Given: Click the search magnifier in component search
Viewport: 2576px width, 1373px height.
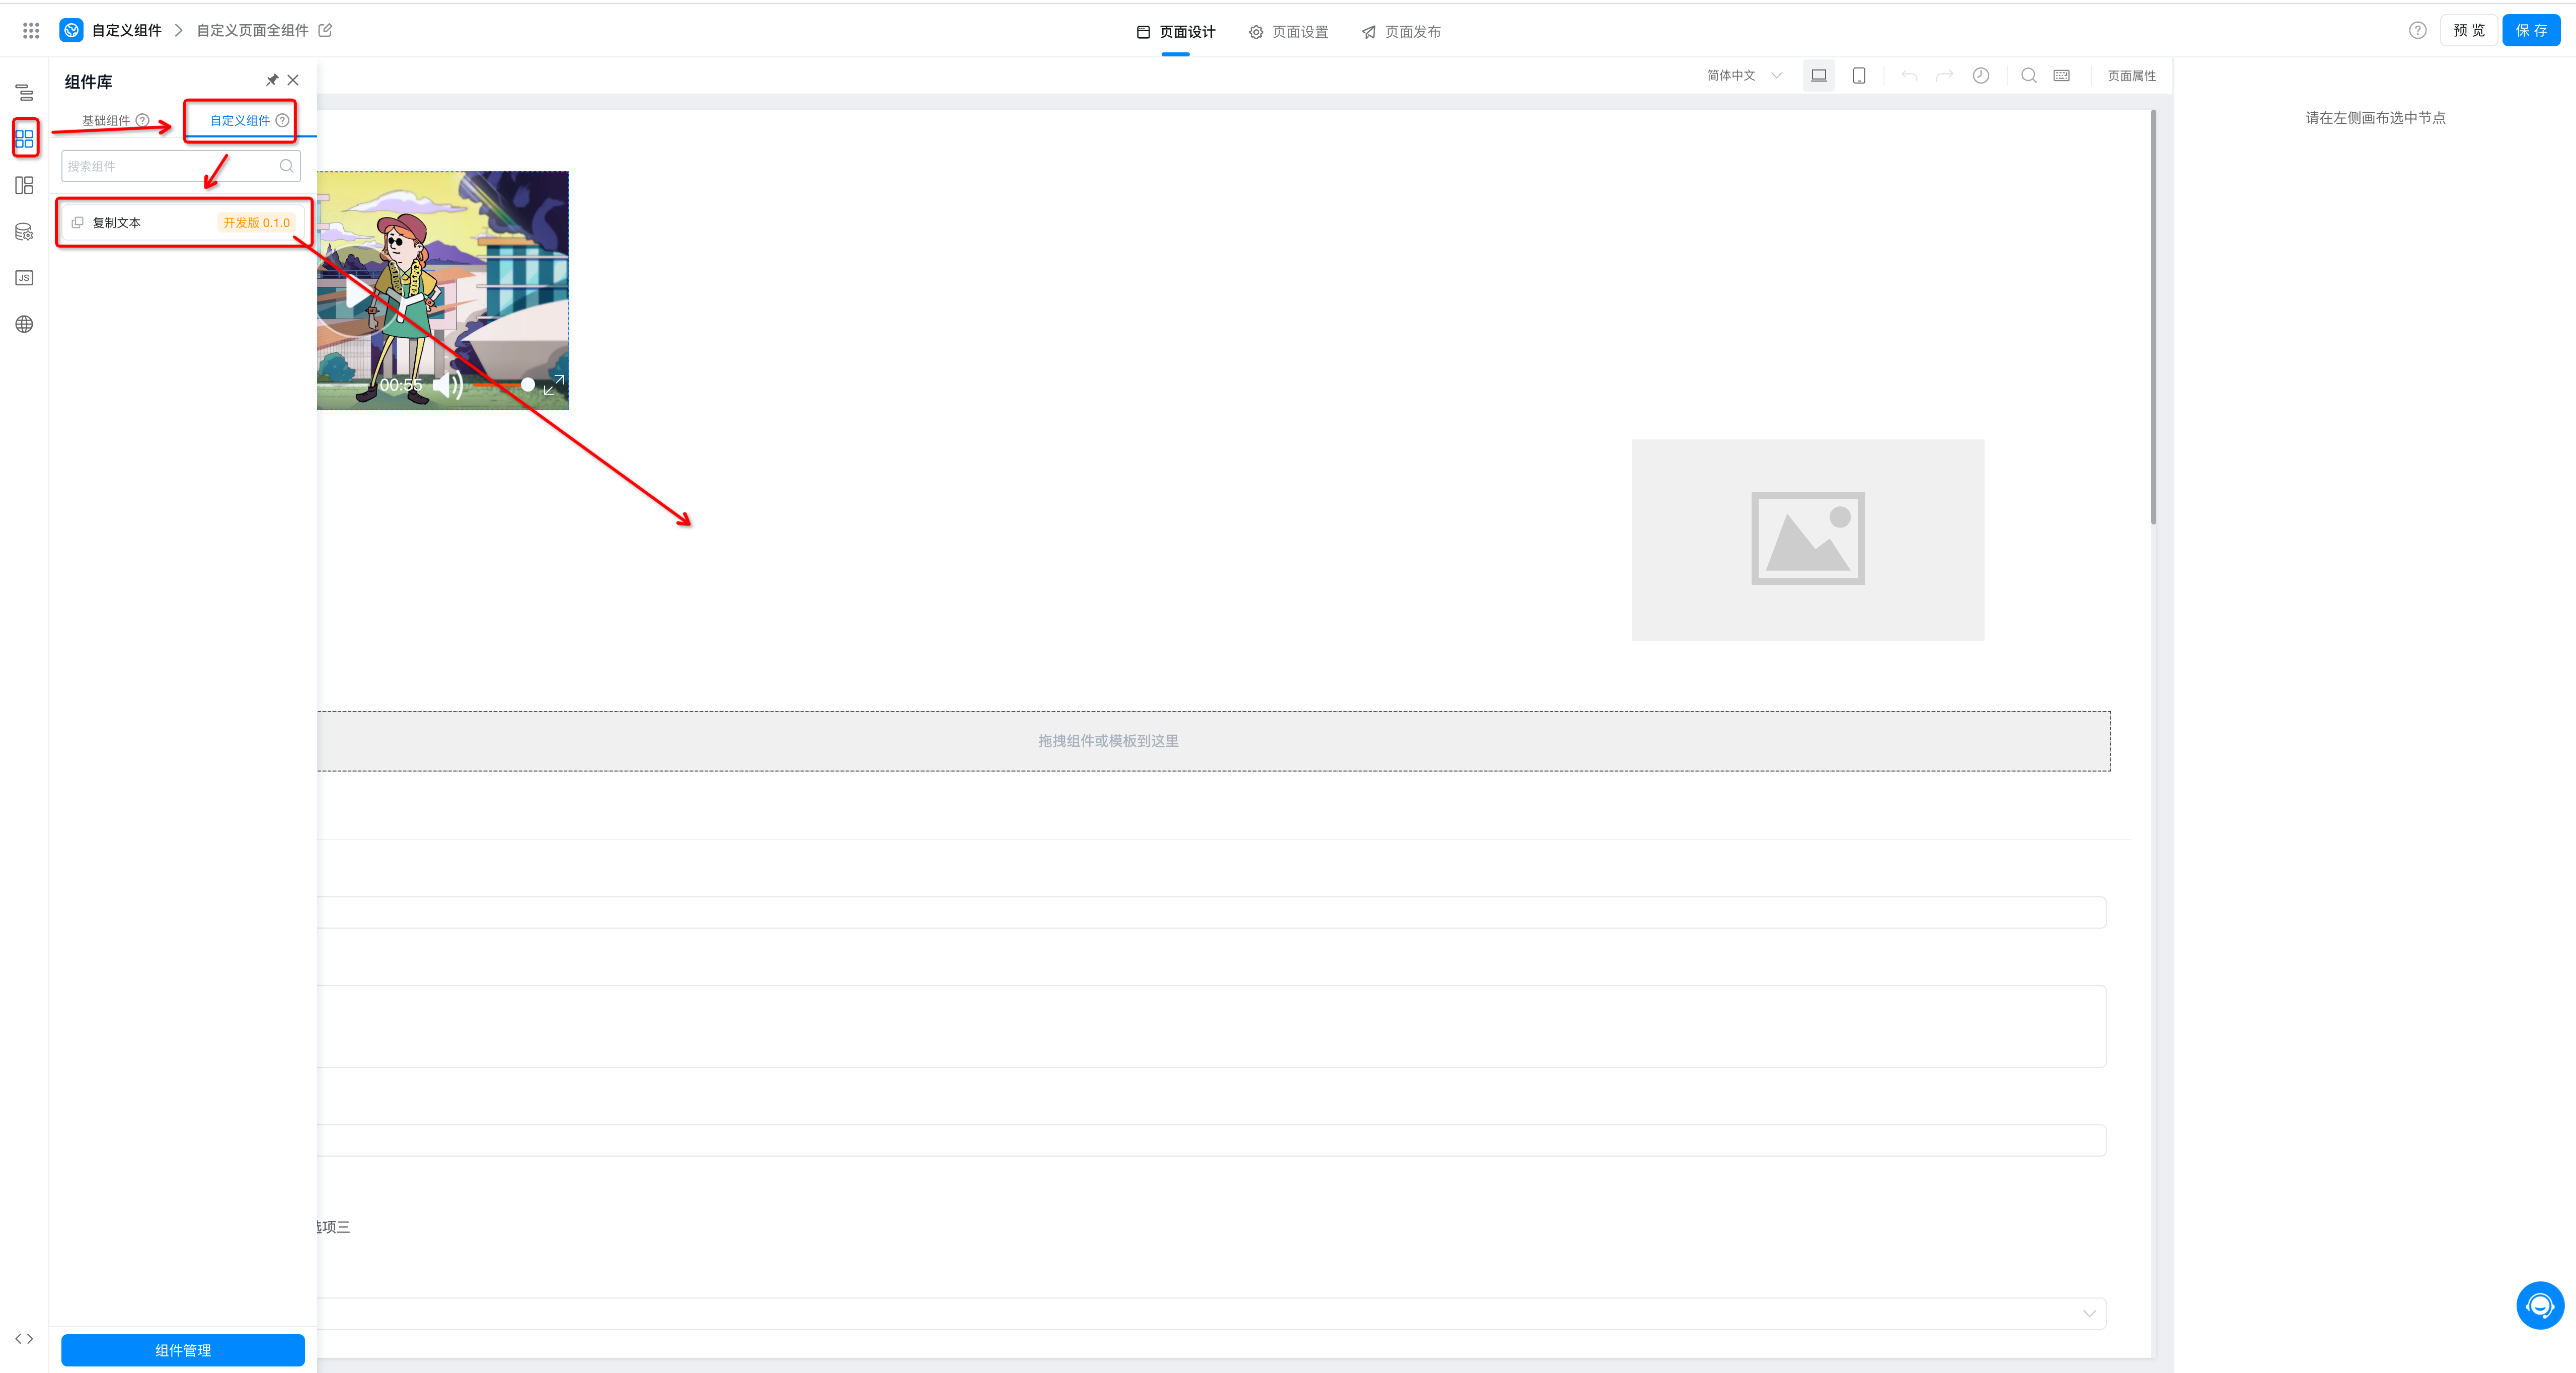Looking at the screenshot, I should (286, 166).
